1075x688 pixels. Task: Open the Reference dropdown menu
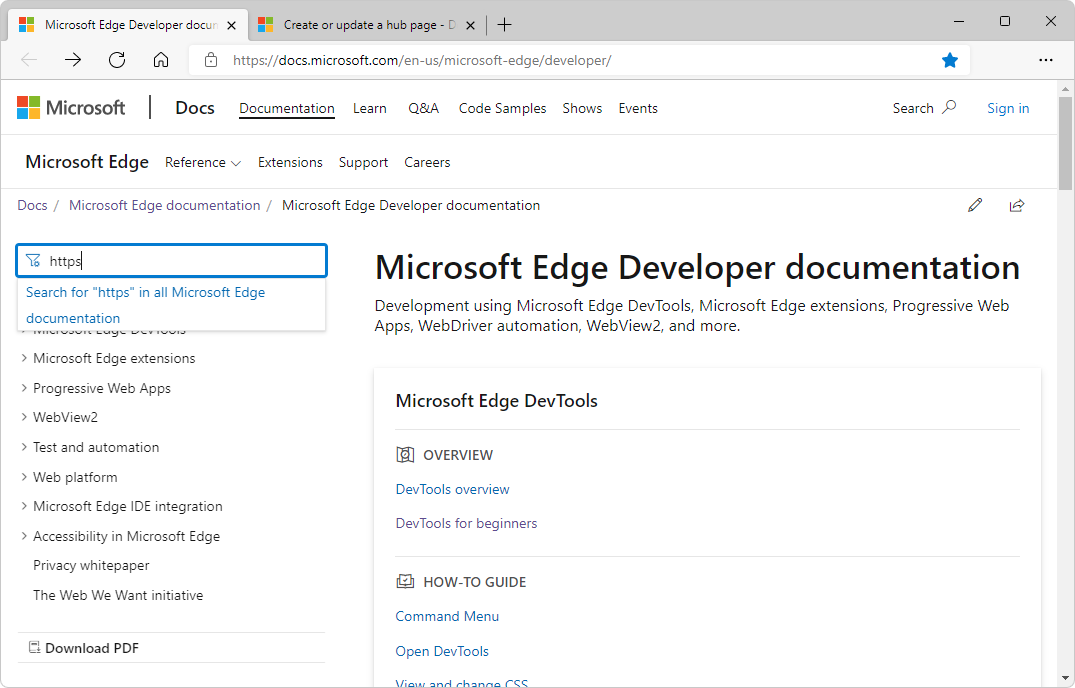[203, 162]
